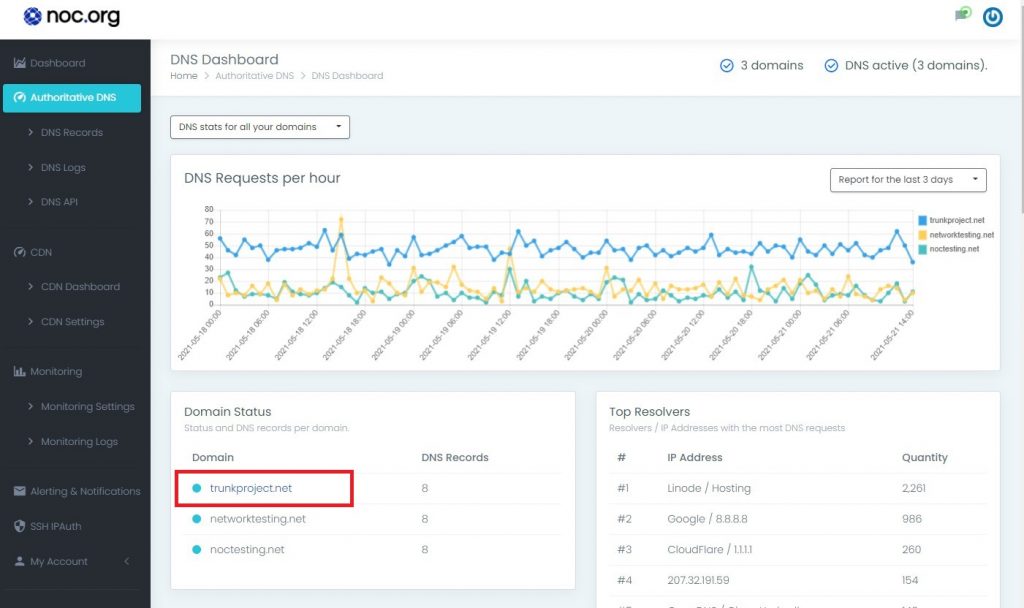Open the noctesting.net domain link

[247, 549]
